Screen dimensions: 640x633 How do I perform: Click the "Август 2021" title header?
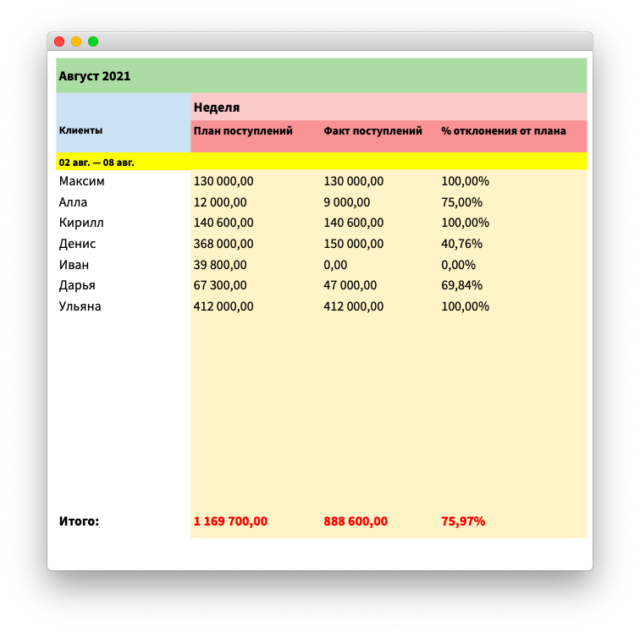(95, 76)
